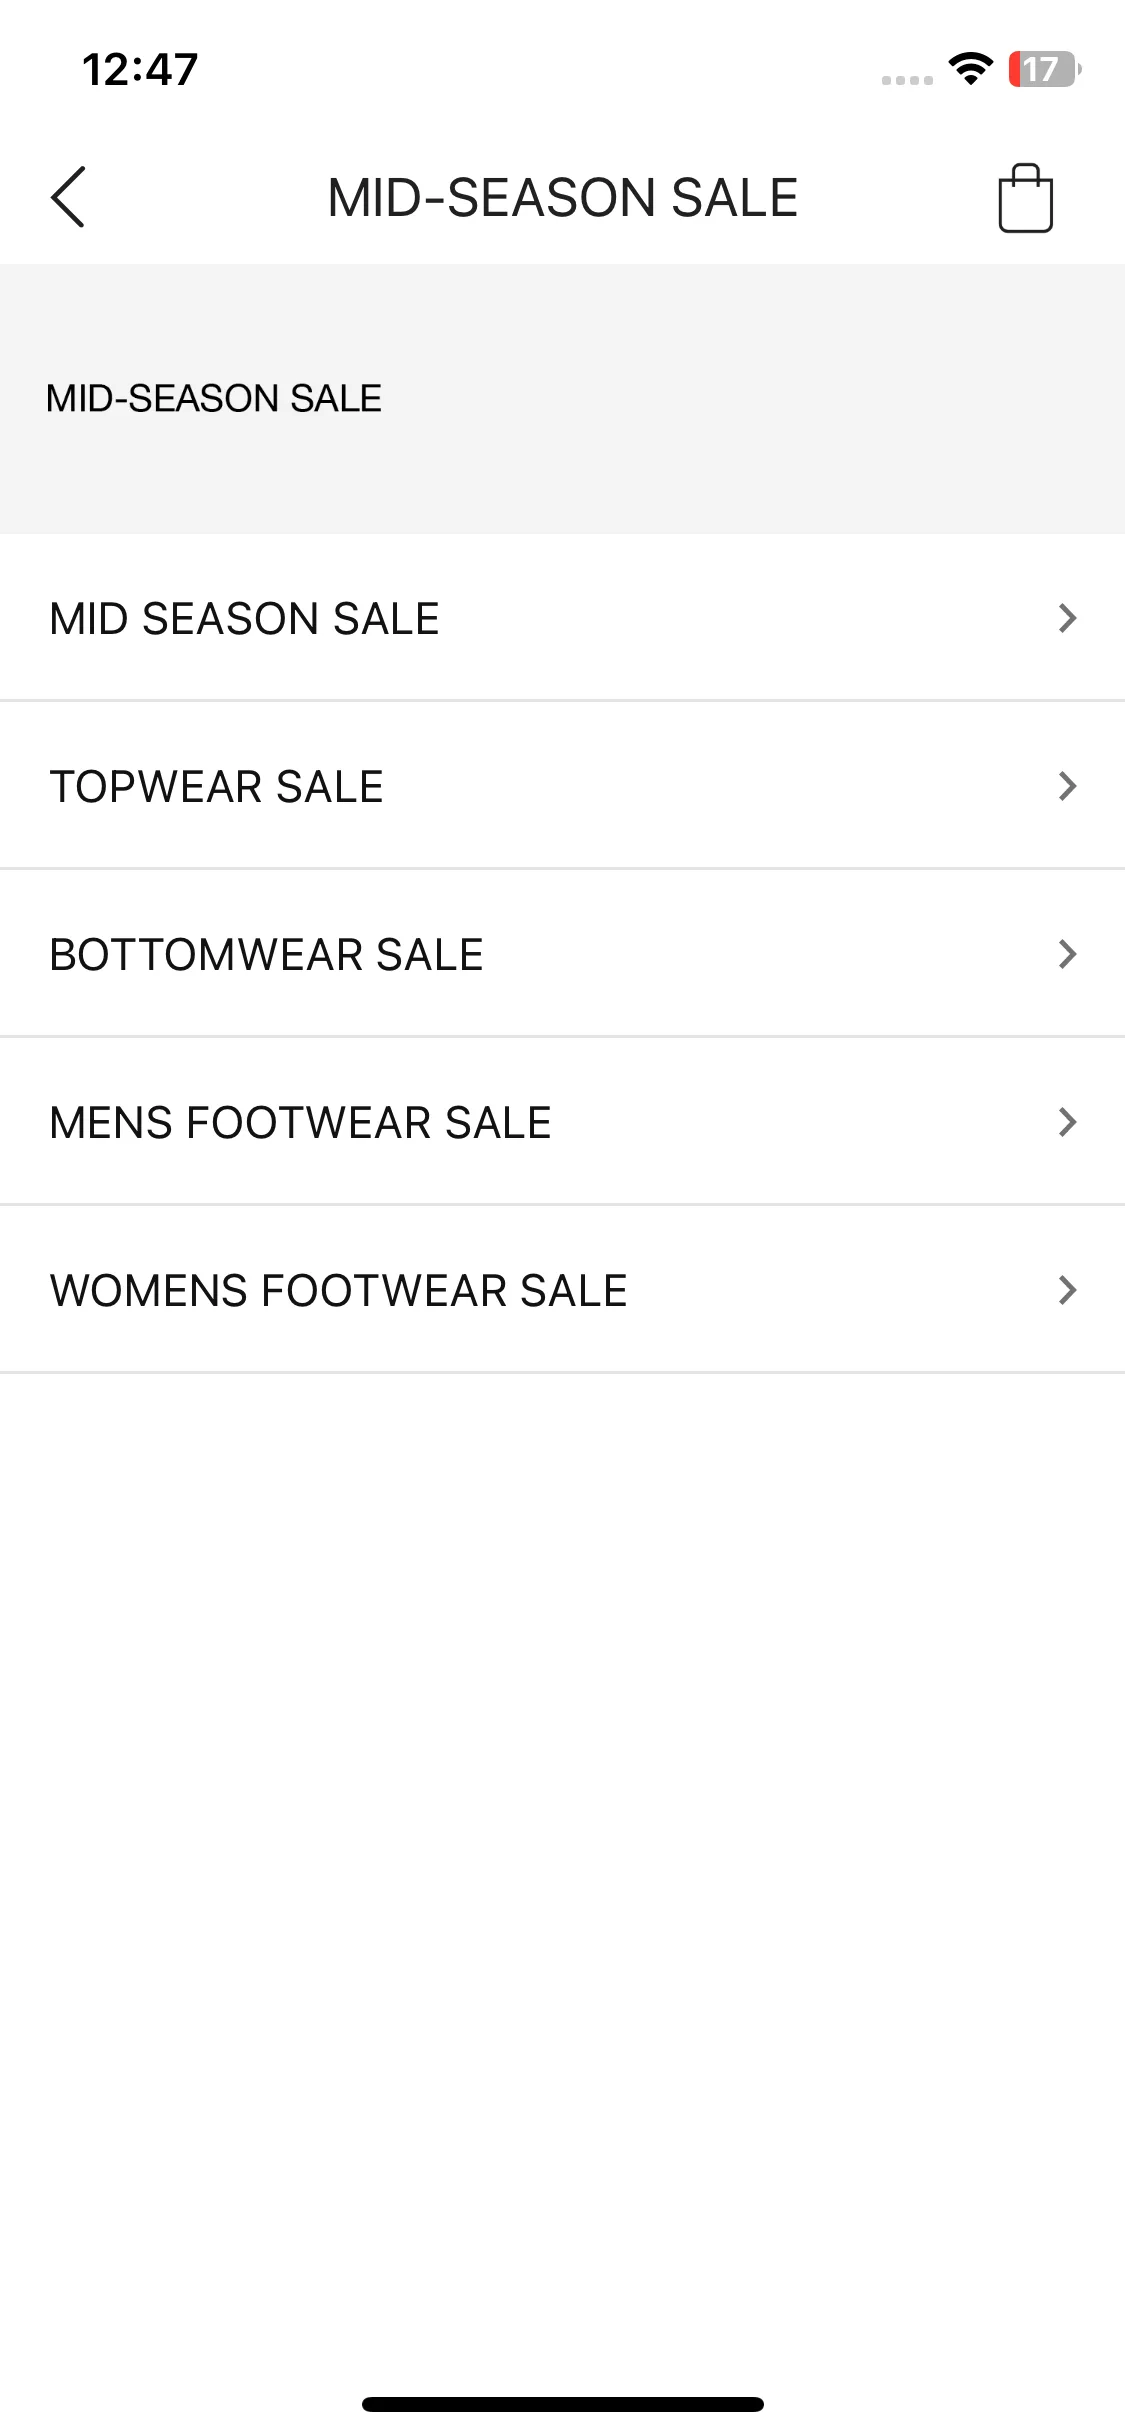Tap the back arrow icon
The image size is (1125, 2436).
[68, 197]
